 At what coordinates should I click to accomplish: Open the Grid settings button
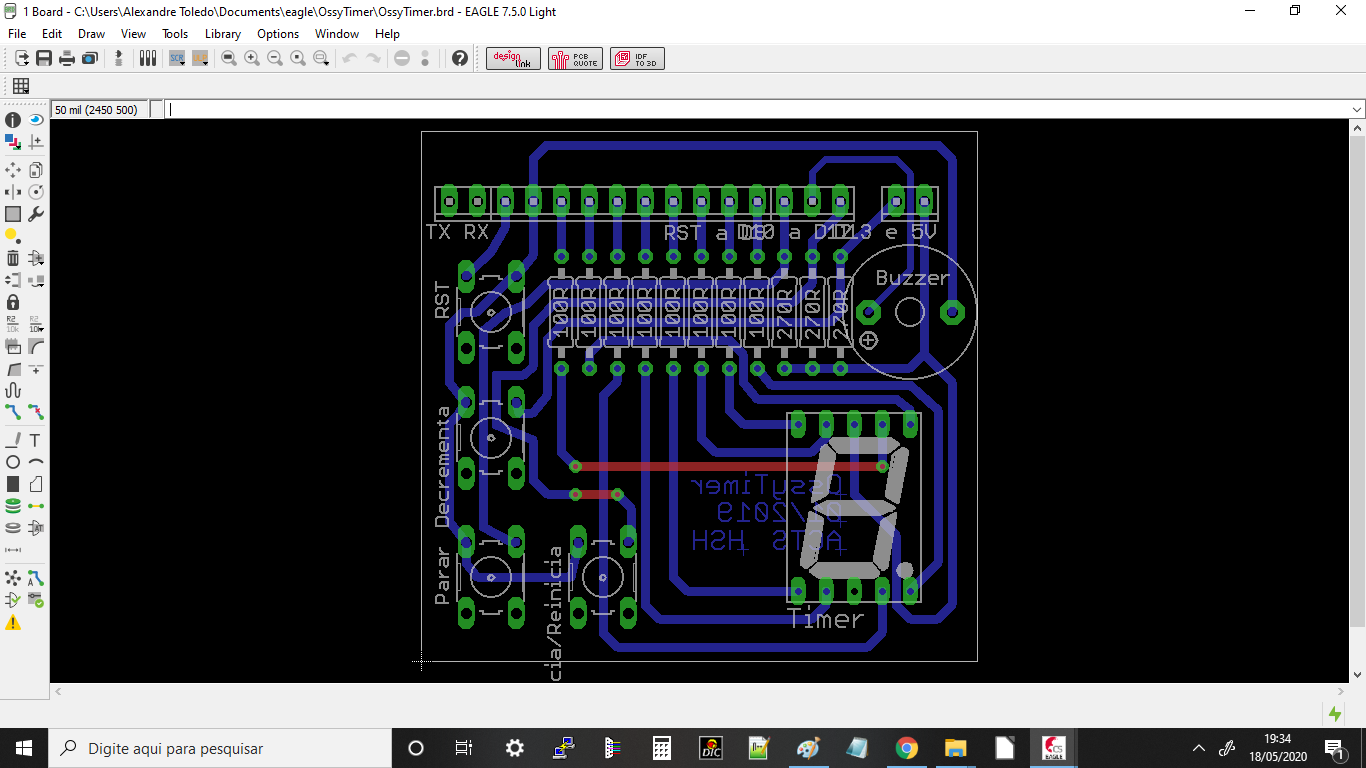(21, 86)
